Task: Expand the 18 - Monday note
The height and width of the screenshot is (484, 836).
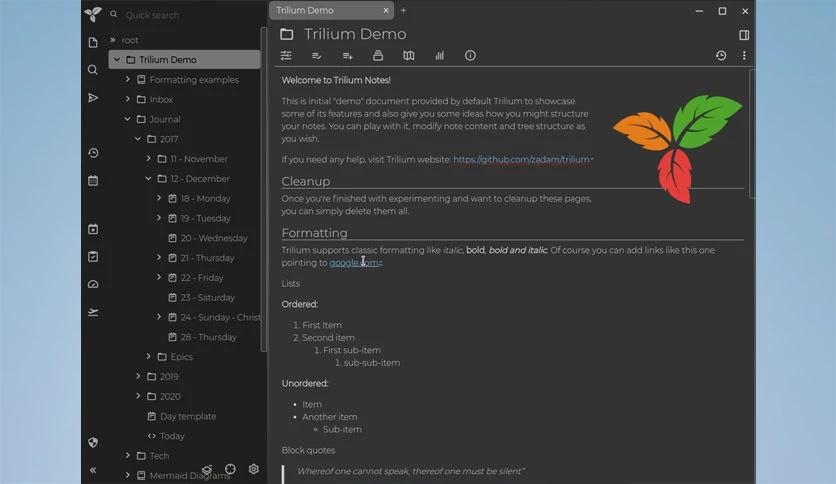Action: coord(159,198)
